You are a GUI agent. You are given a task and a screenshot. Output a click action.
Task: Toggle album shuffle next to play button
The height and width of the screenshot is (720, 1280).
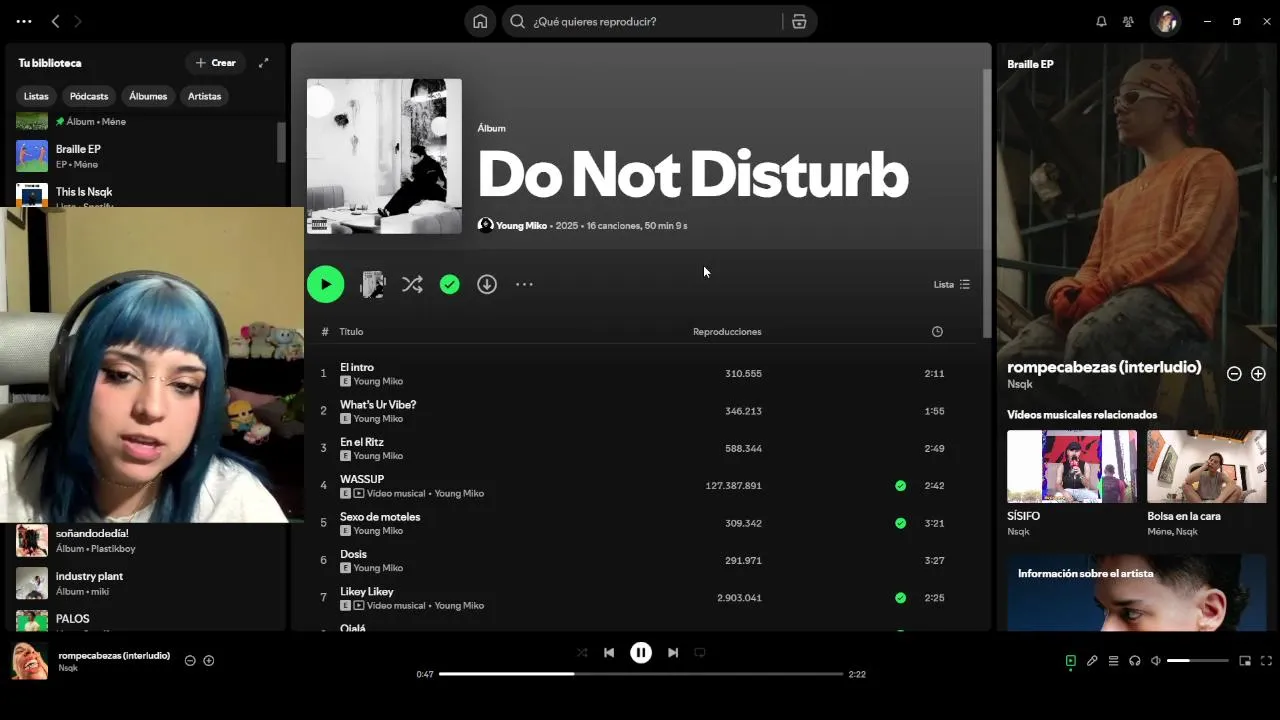[412, 285]
